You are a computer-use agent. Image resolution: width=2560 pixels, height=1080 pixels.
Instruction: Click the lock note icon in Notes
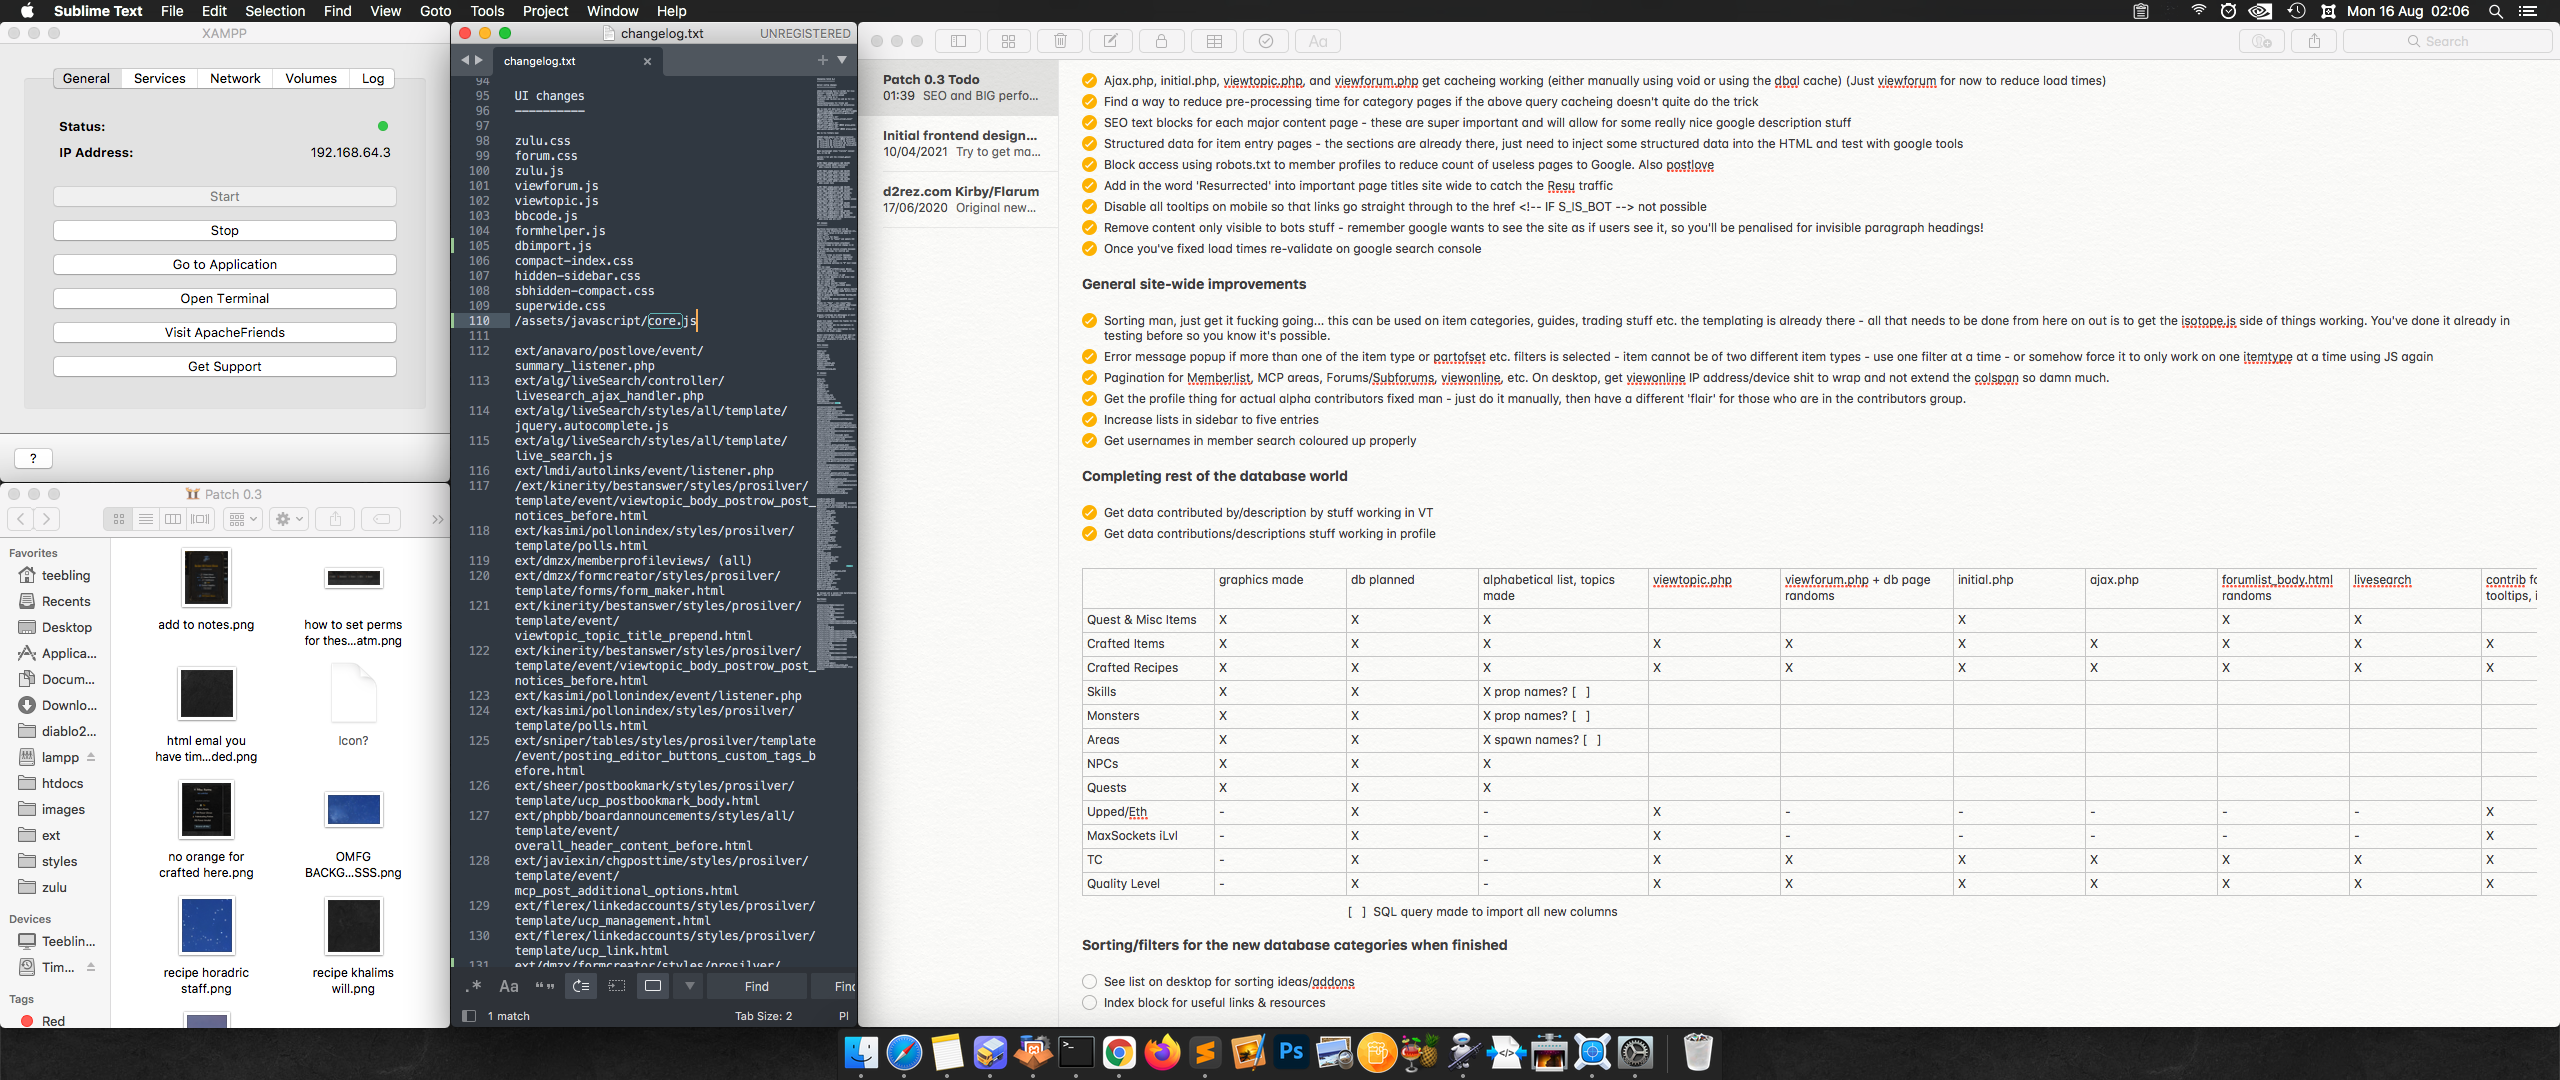tap(1161, 41)
